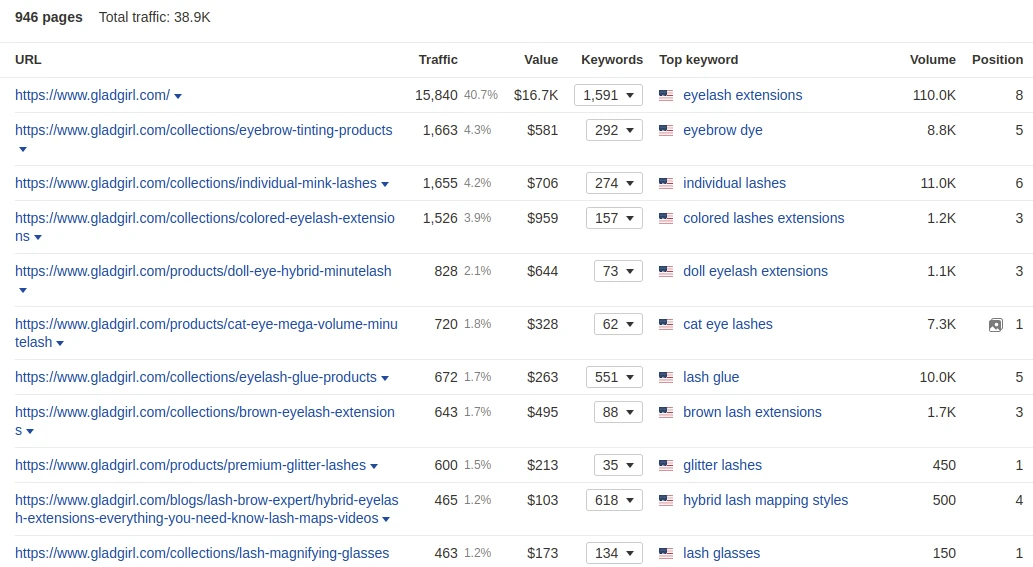Open caret menu for individual-mink-lashes URL
The height and width of the screenshot is (567, 1033).
(385, 184)
